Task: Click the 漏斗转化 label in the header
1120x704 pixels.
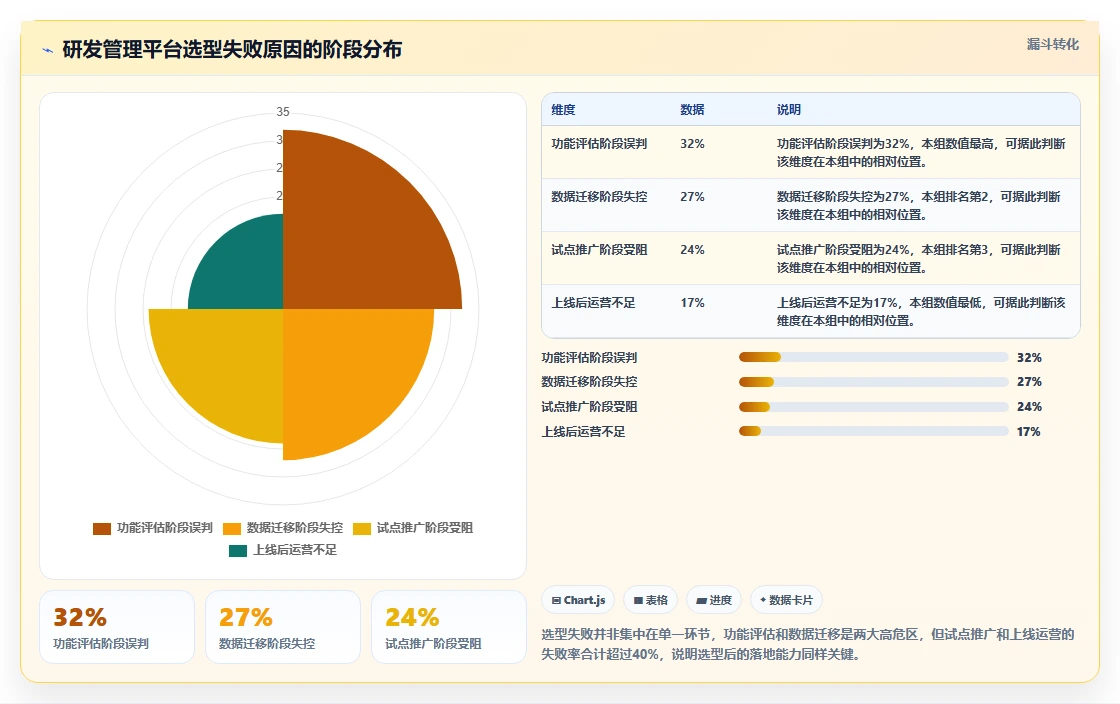Action: coord(1053,44)
